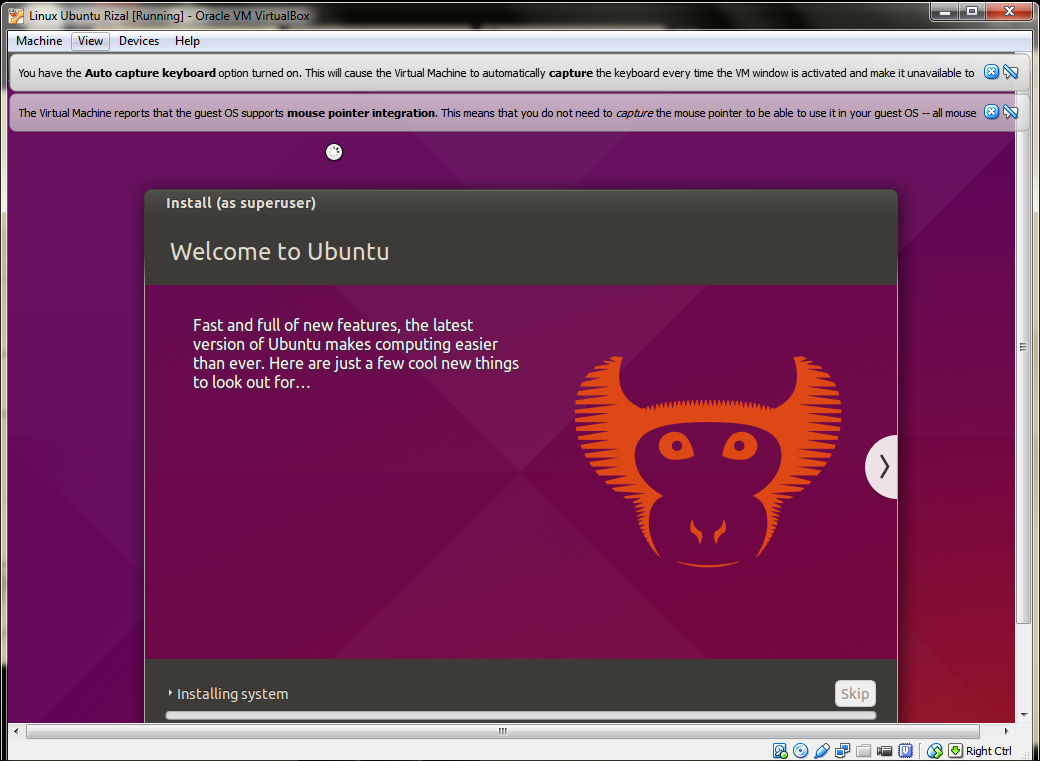Open the Devices menu
Screen dimensions: 1040x761
[139, 41]
